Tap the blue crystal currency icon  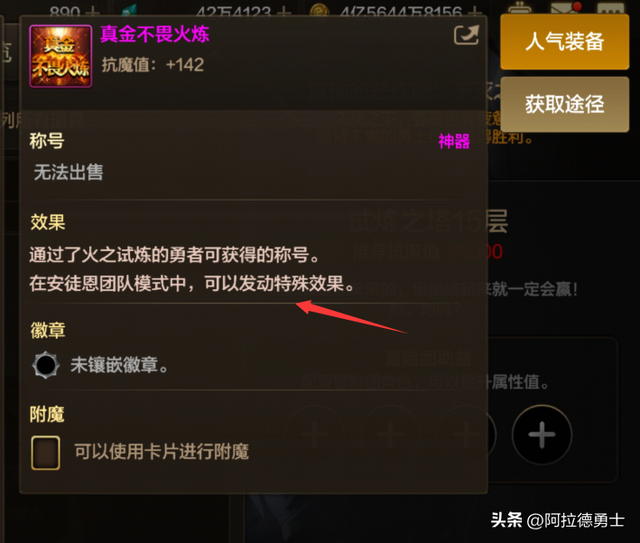coord(129,10)
